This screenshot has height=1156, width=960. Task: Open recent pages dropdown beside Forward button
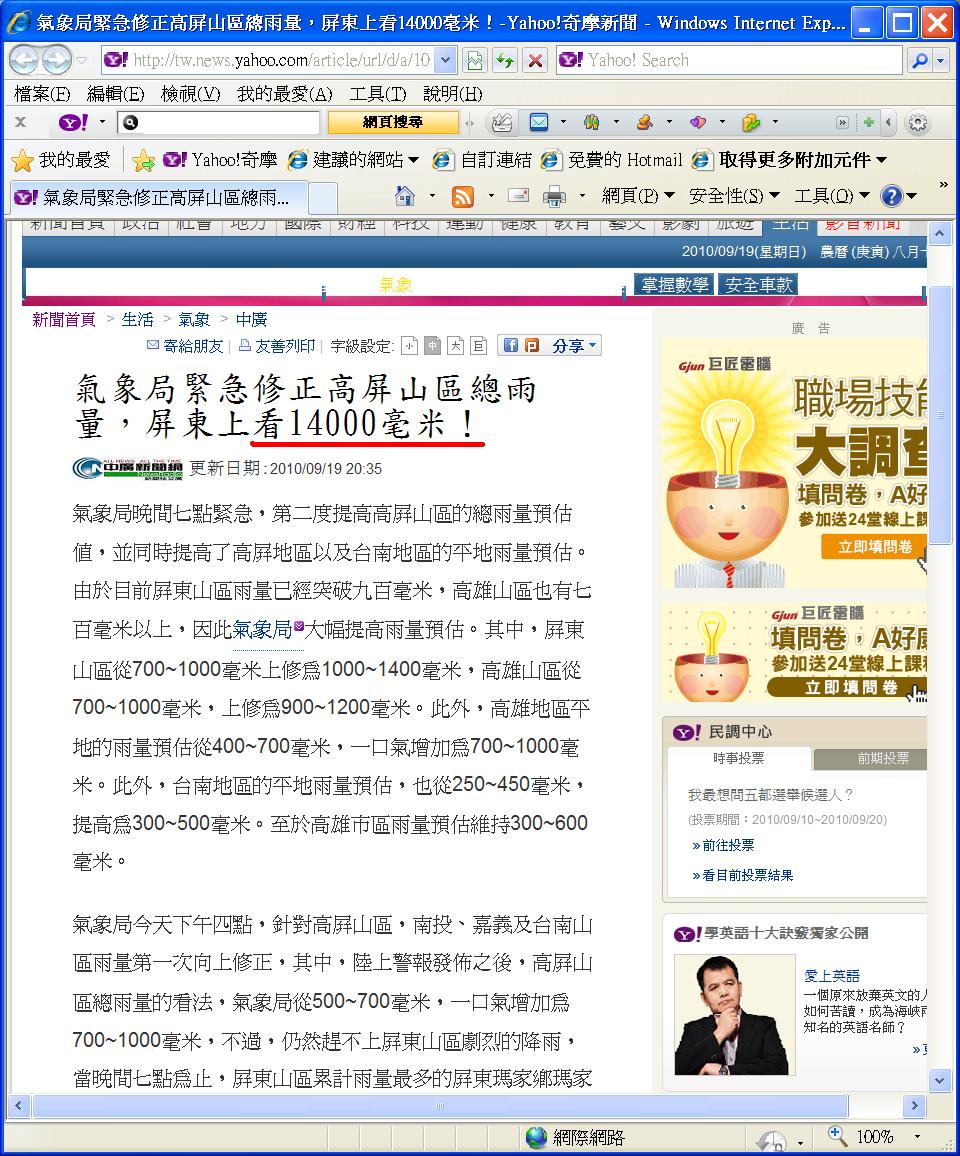click(82, 60)
